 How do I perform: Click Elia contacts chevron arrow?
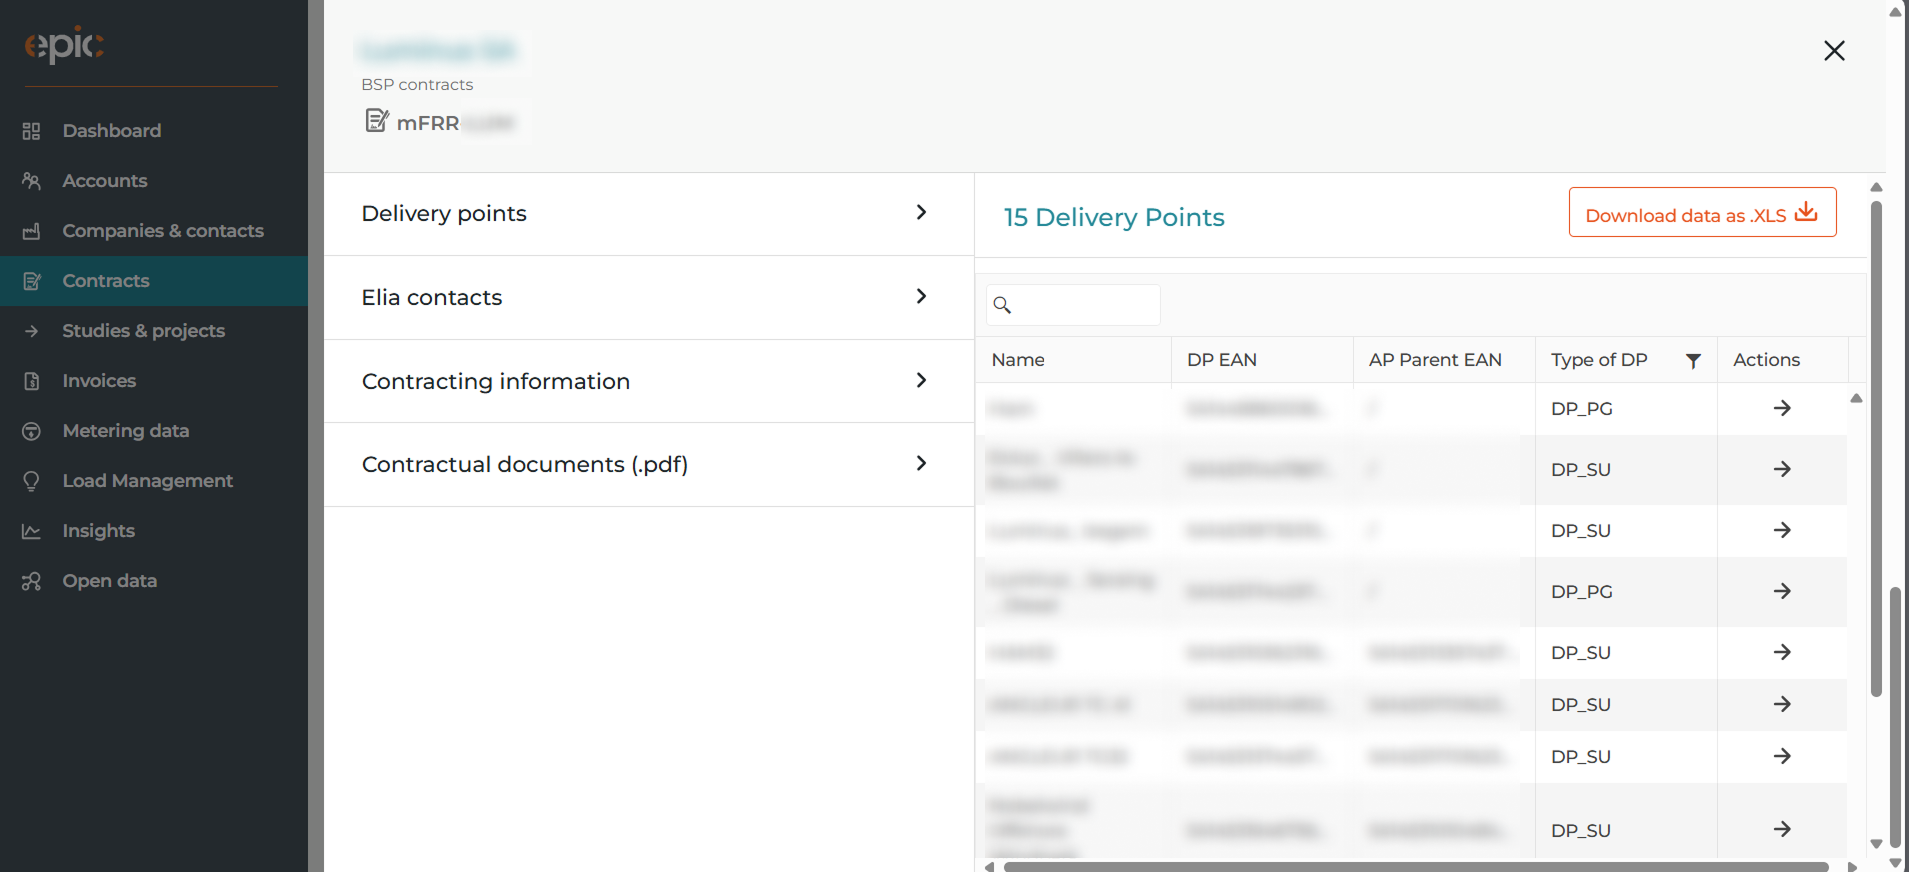[x=921, y=296]
